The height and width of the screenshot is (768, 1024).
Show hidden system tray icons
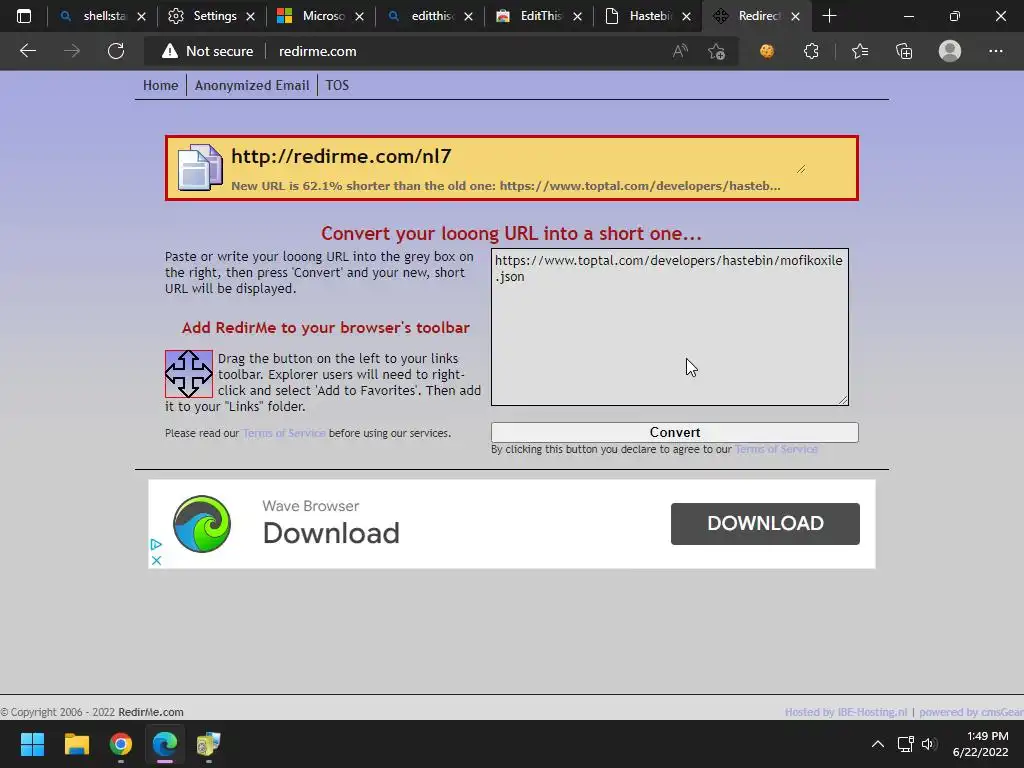click(878, 744)
